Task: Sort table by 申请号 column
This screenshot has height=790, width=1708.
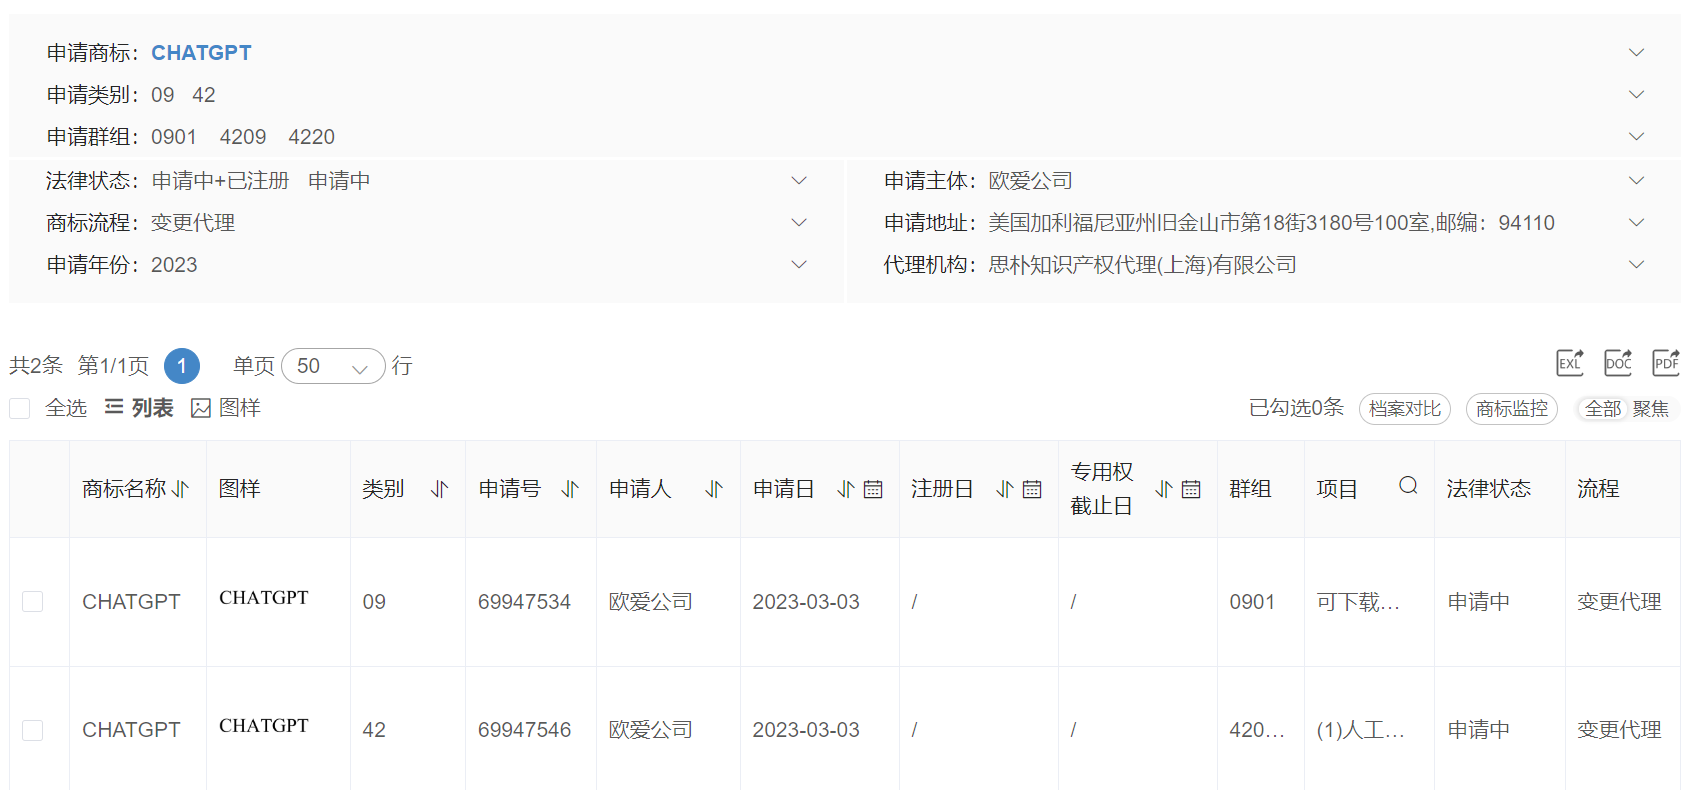Action: tap(570, 489)
